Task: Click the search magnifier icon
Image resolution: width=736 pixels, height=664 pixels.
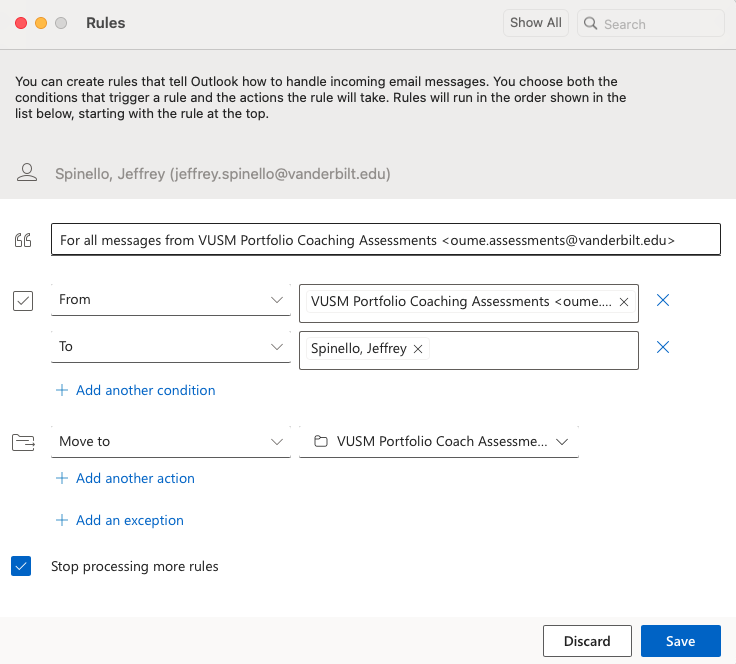Action: (x=590, y=23)
